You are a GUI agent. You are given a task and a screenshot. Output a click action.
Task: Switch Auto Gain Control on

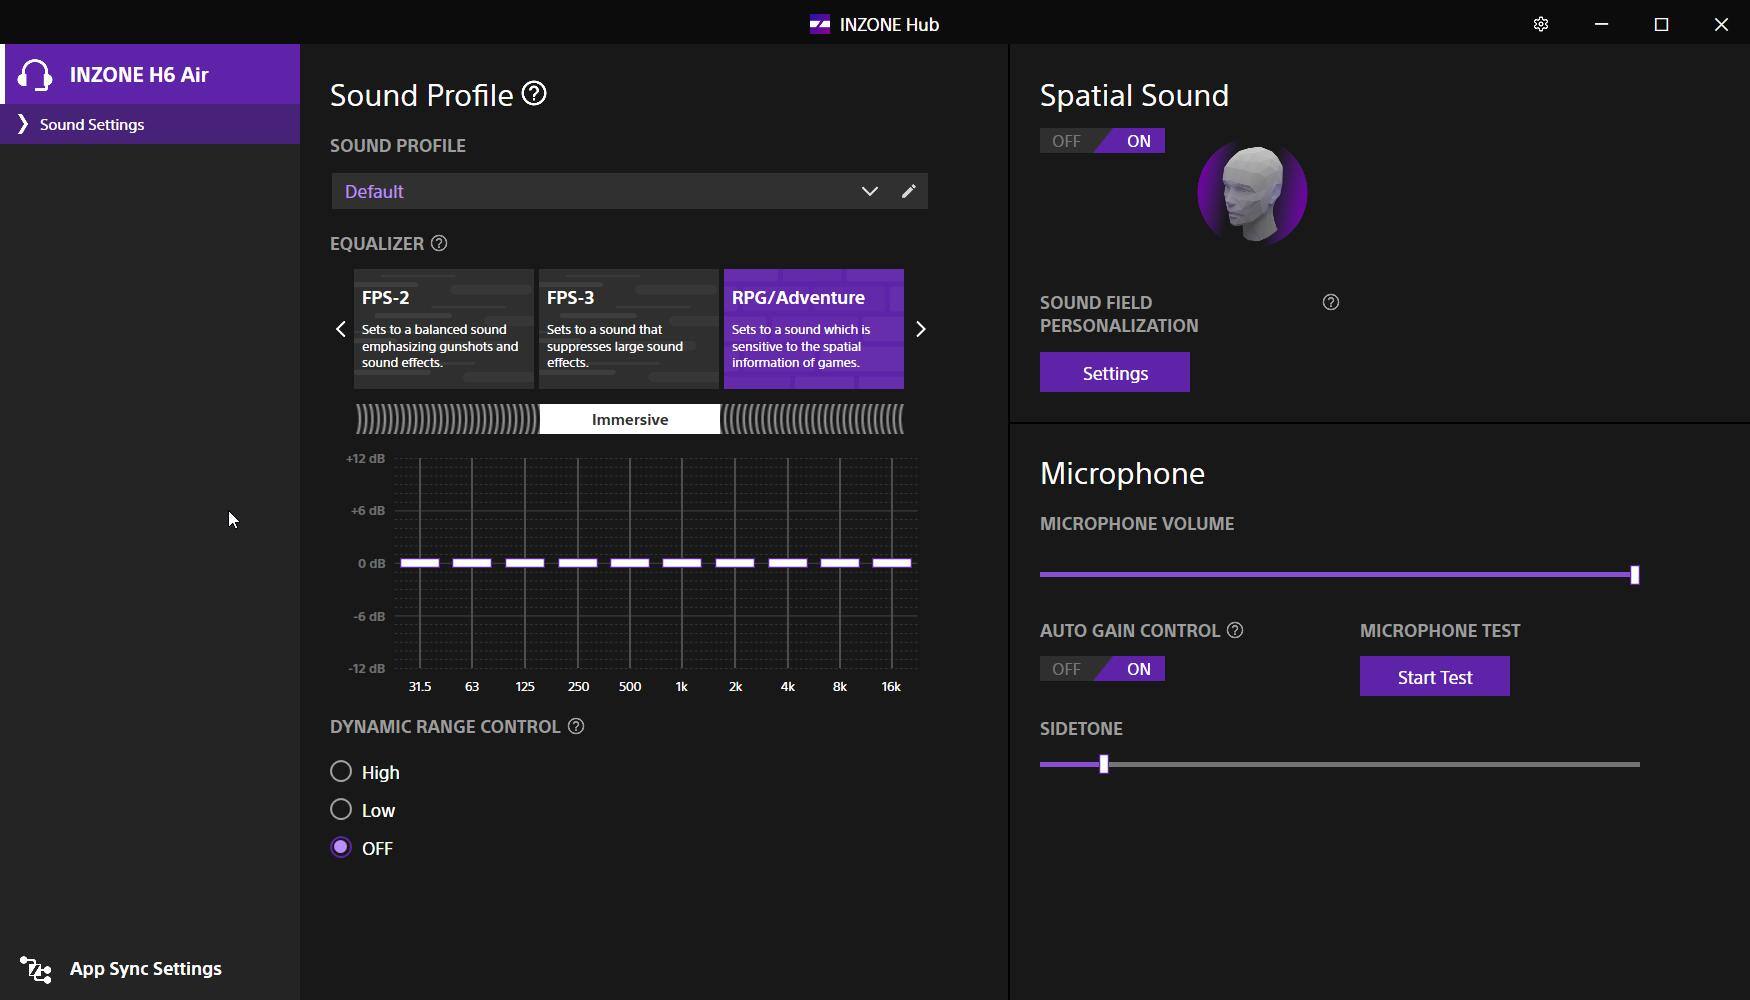tap(1138, 669)
